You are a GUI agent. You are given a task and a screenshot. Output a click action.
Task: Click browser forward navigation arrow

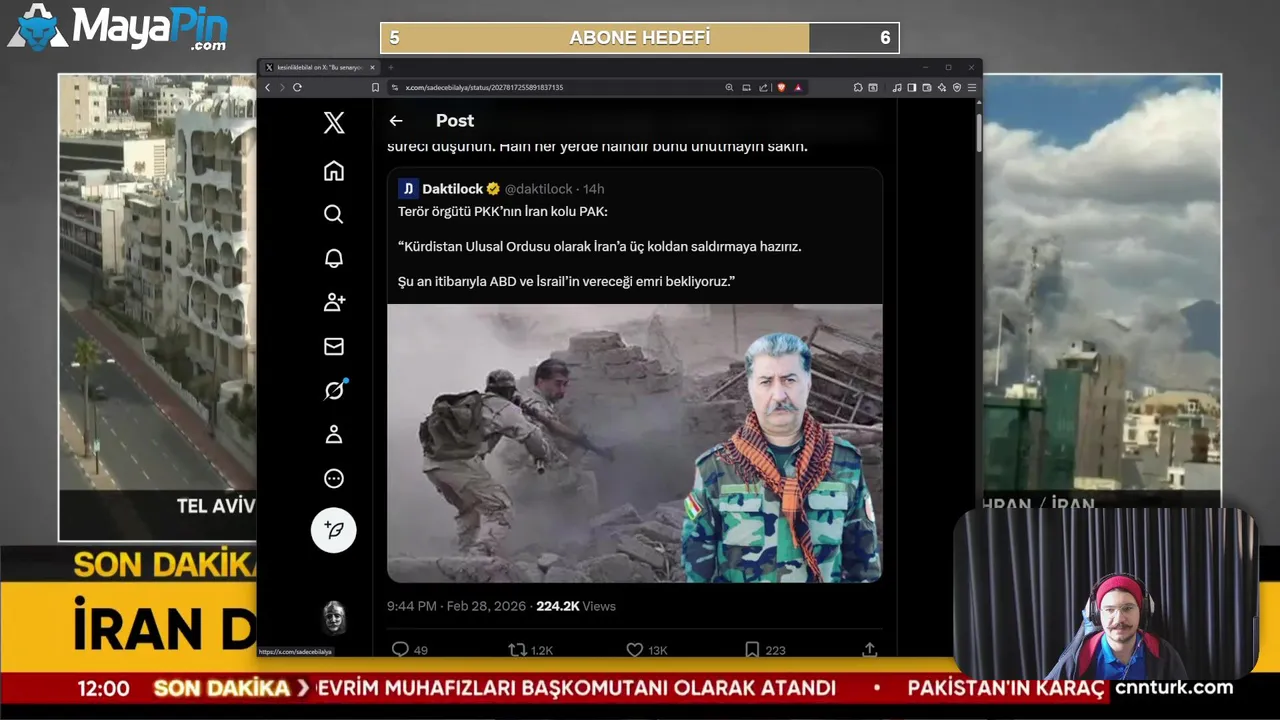[x=282, y=88]
